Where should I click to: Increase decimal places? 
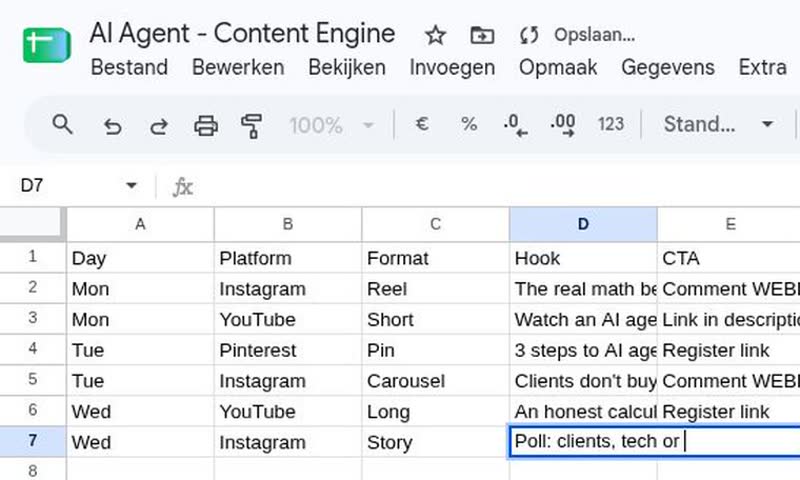point(563,125)
